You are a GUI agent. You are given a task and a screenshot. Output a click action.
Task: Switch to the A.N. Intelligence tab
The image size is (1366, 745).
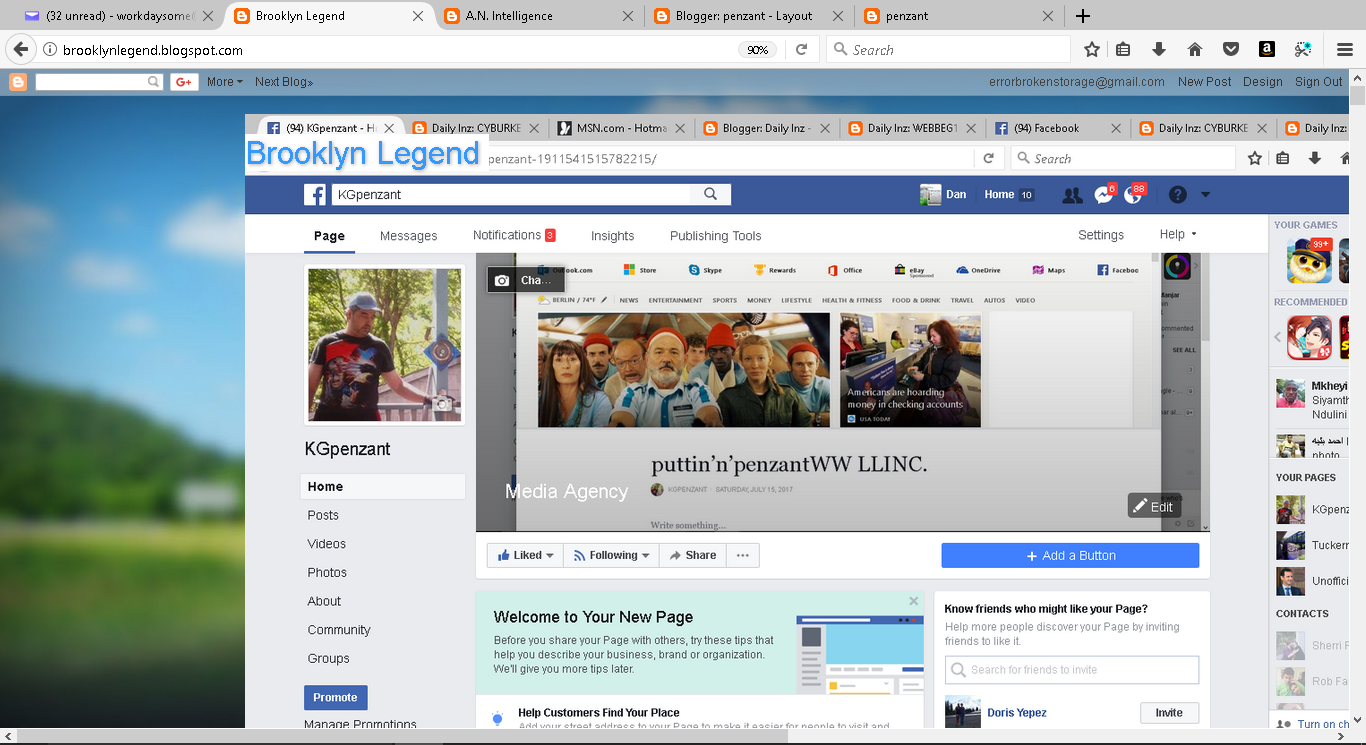pos(536,16)
